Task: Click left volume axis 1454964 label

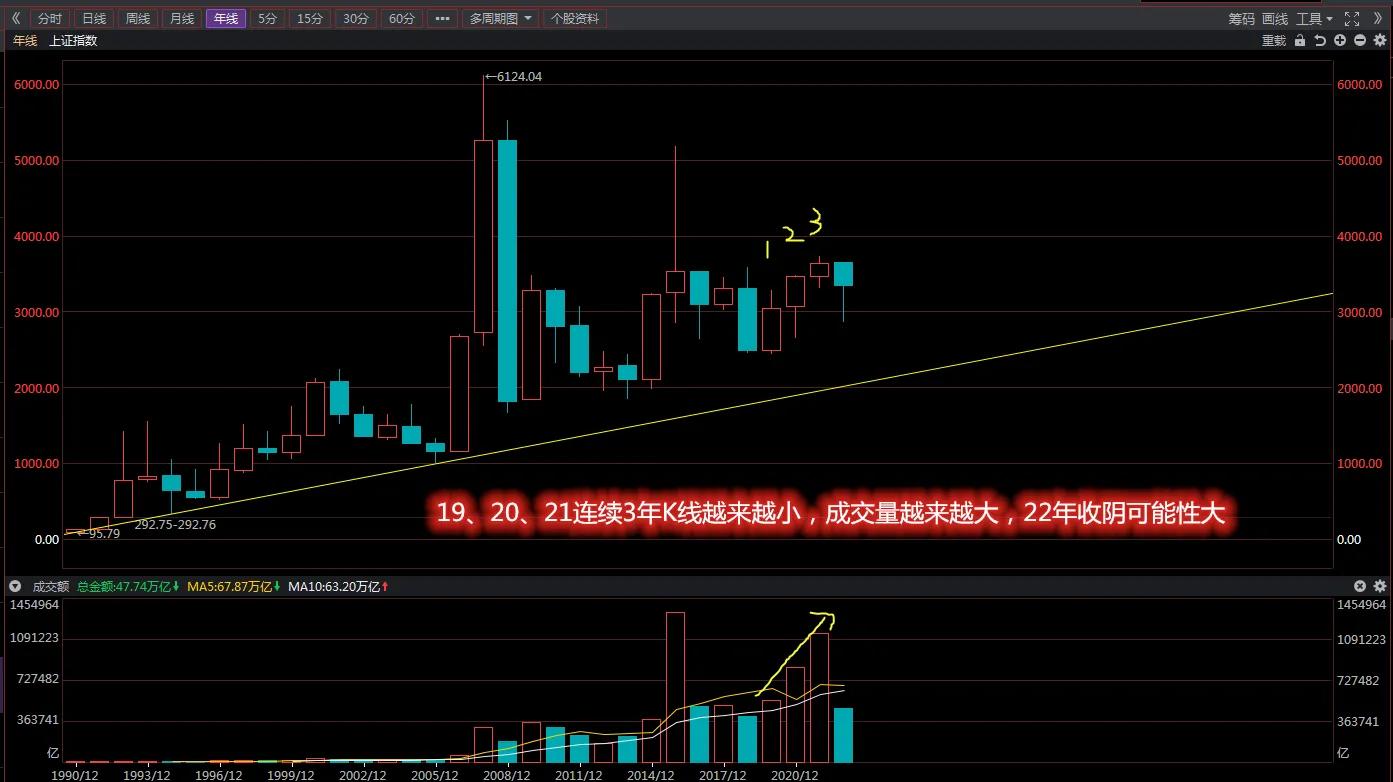Action: (35, 605)
